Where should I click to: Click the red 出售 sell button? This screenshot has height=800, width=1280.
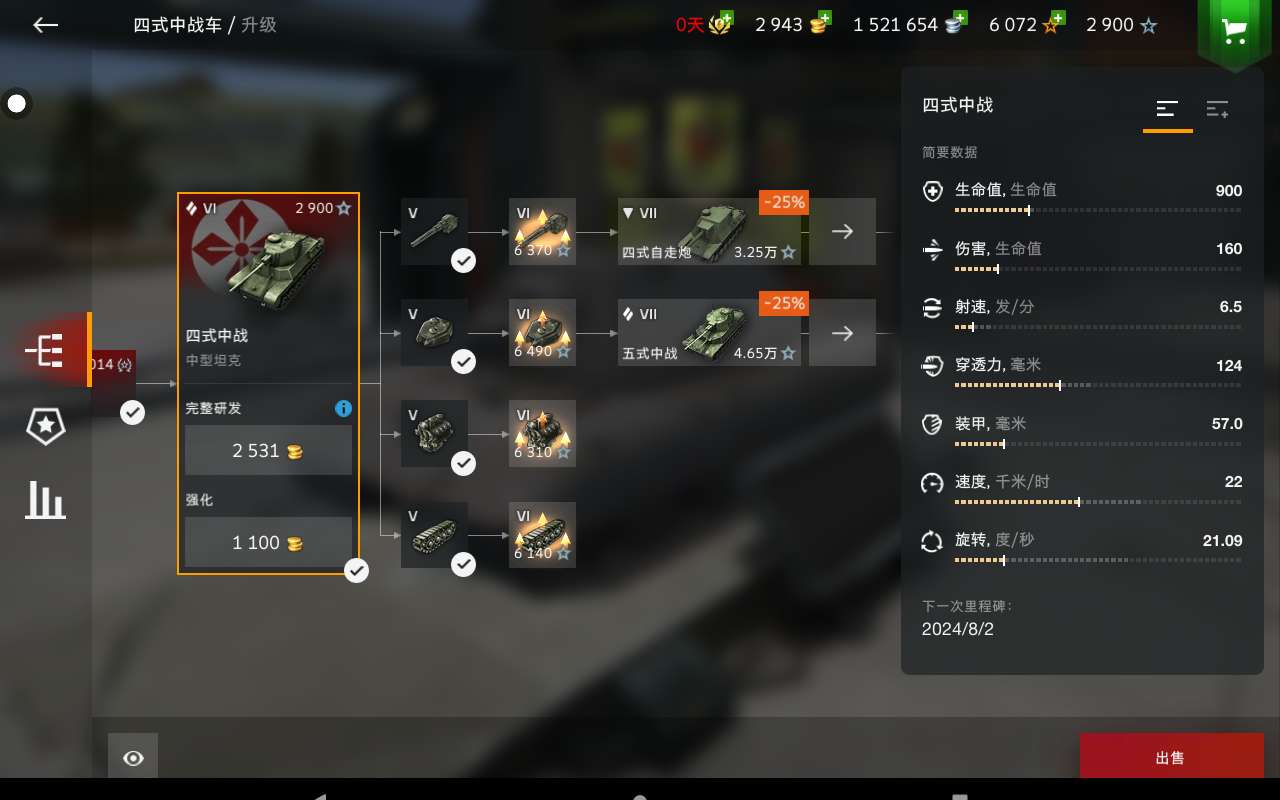tap(1171, 757)
